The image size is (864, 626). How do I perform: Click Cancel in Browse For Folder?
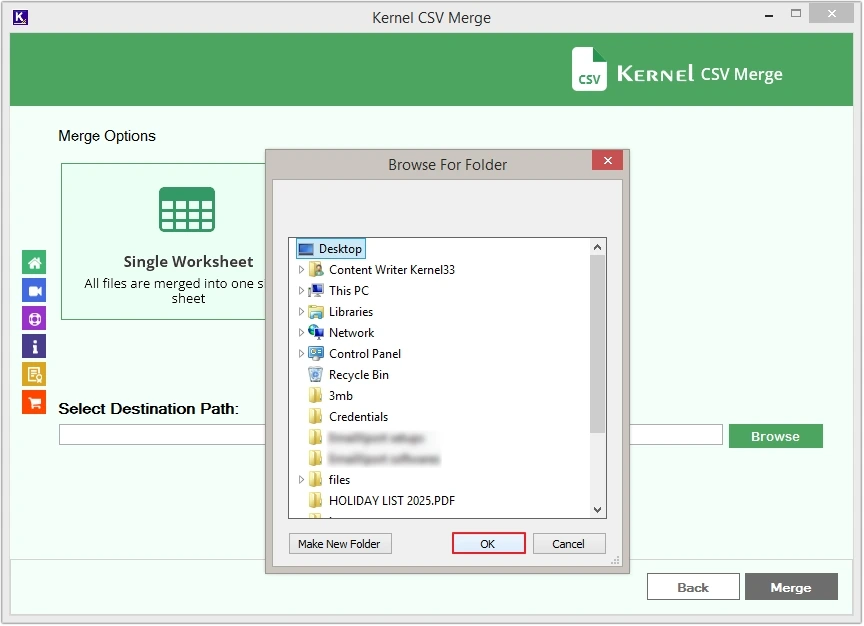pyautogui.click(x=569, y=544)
